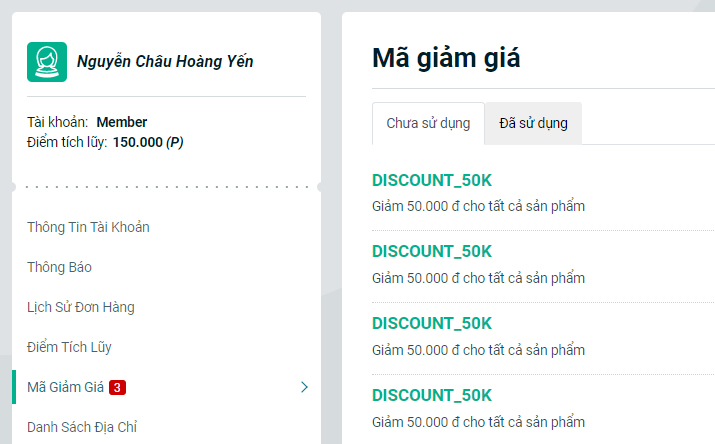The height and width of the screenshot is (444, 715).
Task: Open the Điểm Tích Lũy sidebar item
Action: (x=69, y=347)
